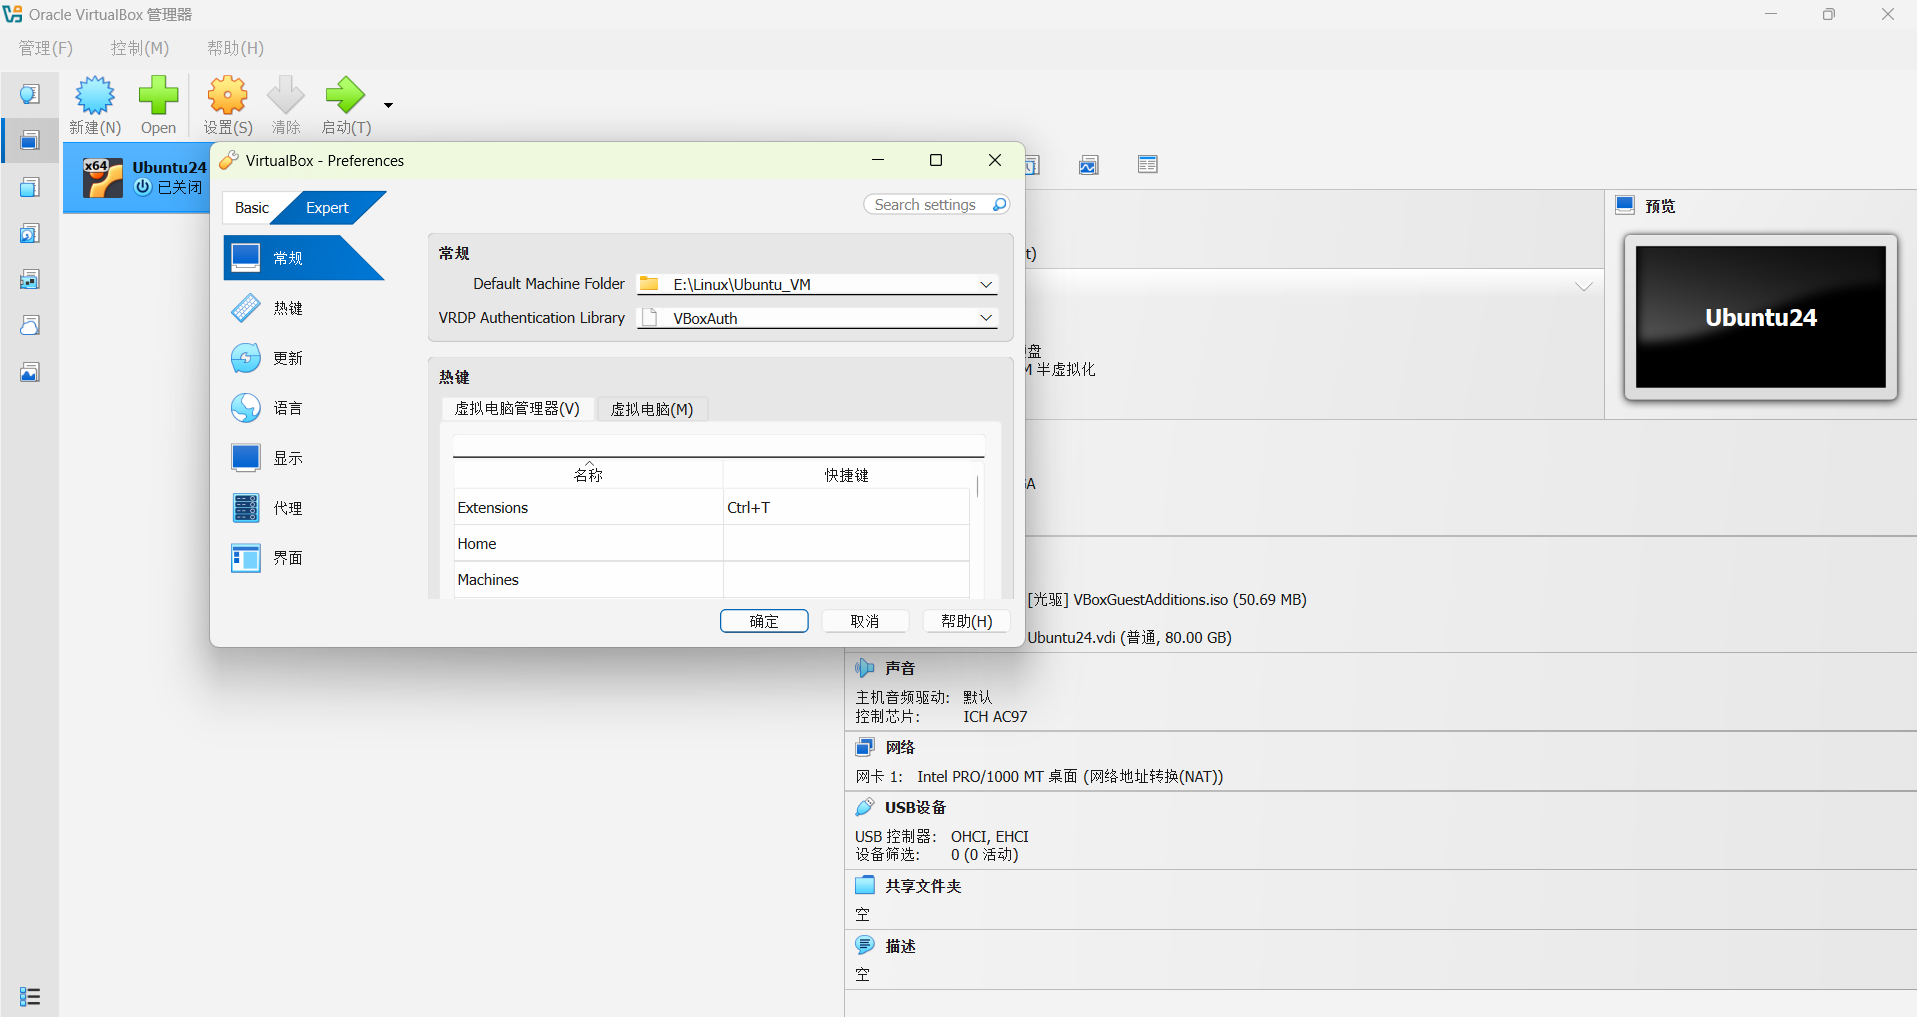Expand the small arrow beside 启动(T)
Viewport: 1917px width, 1017px height.
(x=388, y=104)
